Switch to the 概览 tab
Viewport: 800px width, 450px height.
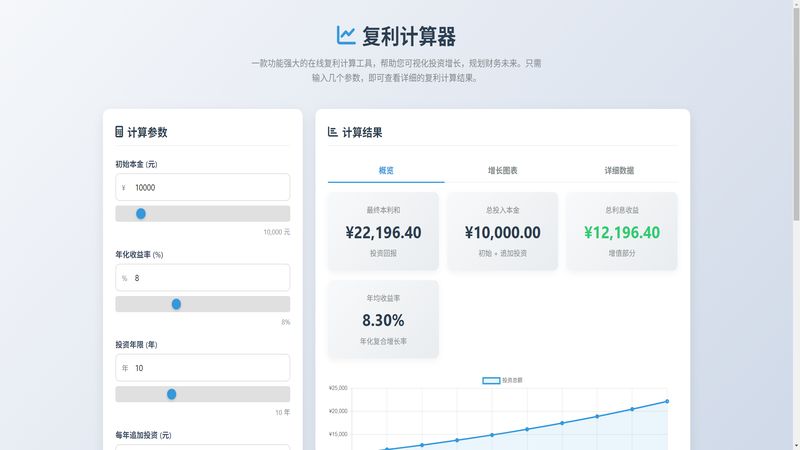[x=386, y=171]
